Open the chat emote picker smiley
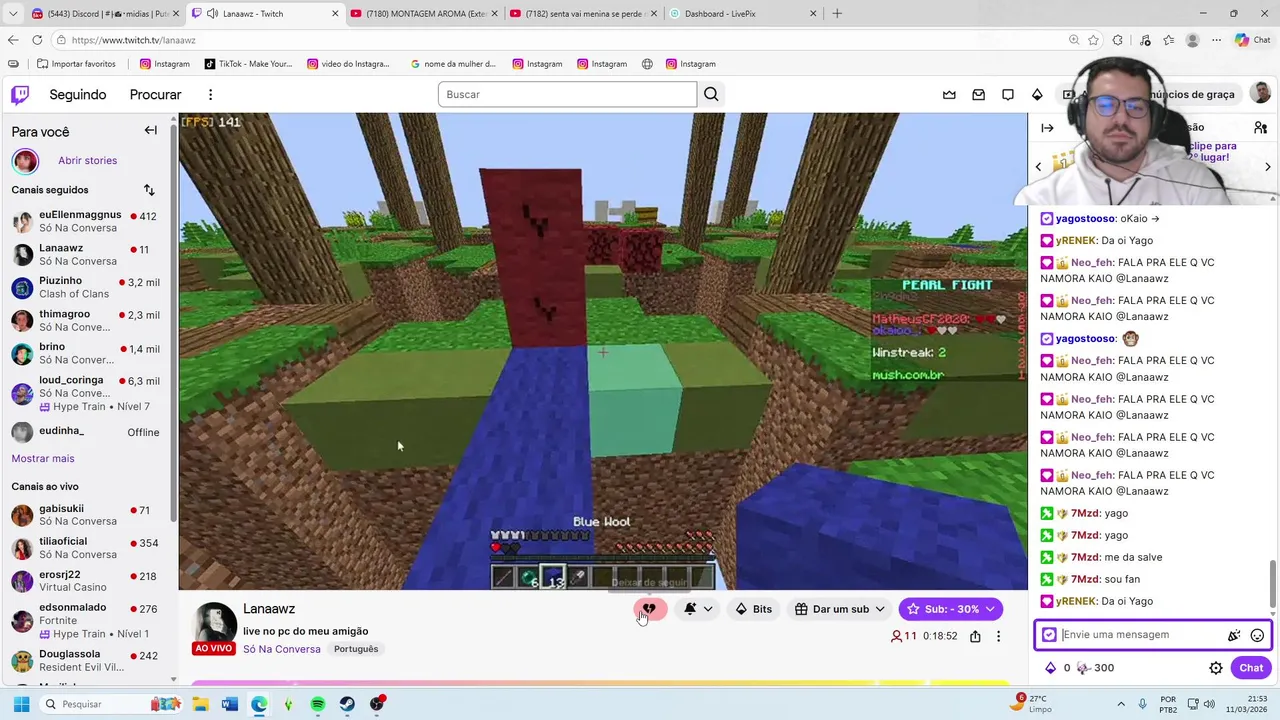This screenshot has height=720, width=1280. pos(1257,635)
